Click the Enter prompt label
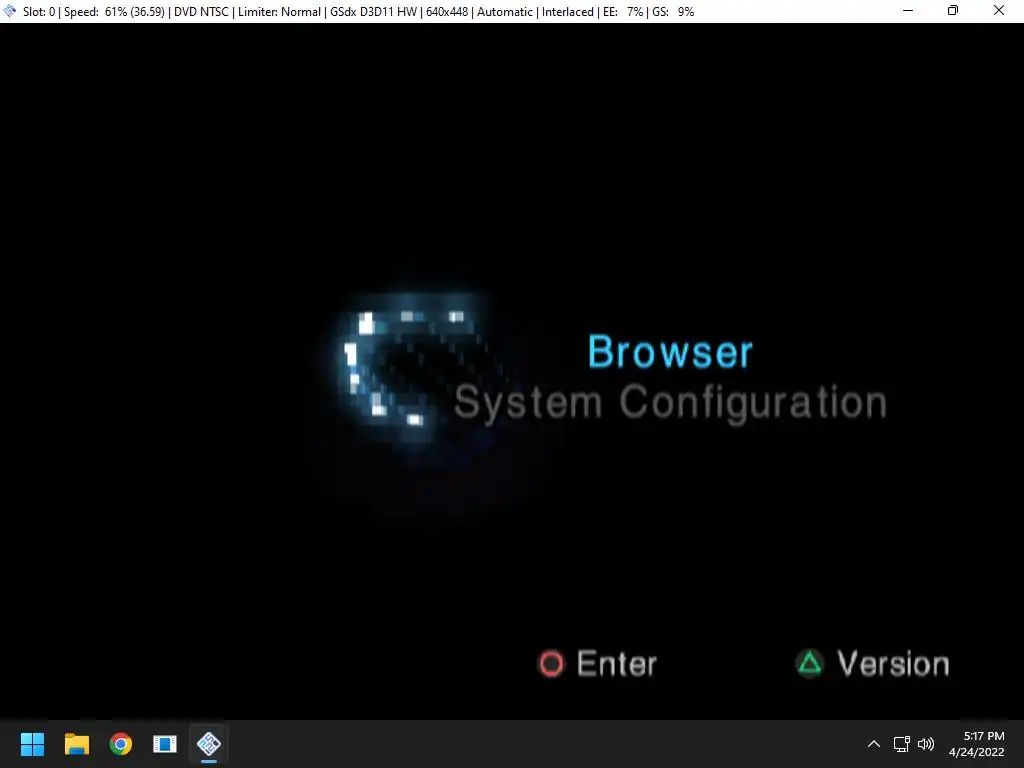1024x768 pixels. click(x=616, y=664)
